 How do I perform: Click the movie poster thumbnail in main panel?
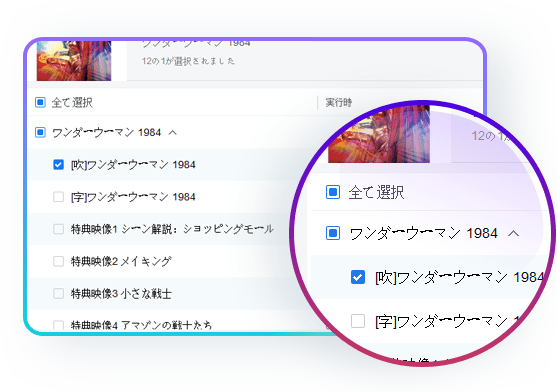point(74,61)
